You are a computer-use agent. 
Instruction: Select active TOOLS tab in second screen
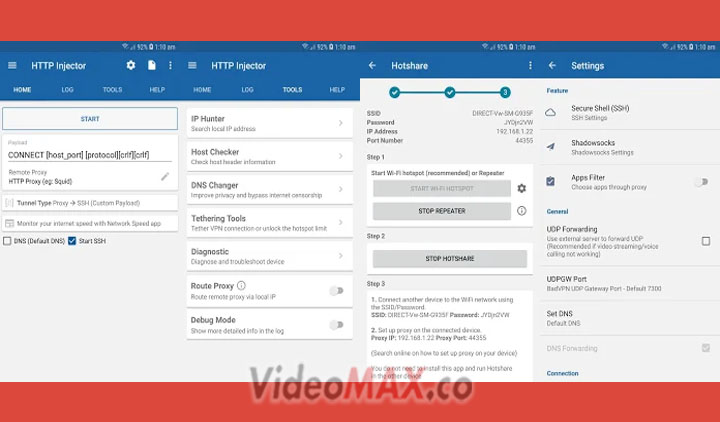pos(292,90)
